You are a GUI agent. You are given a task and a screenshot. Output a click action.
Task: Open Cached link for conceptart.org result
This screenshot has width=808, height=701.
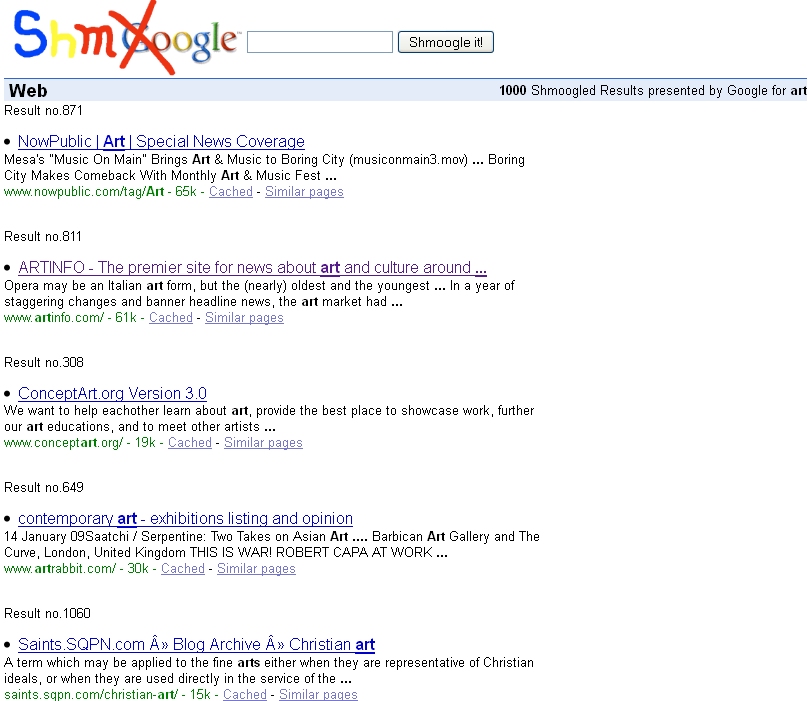pos(190,443)
